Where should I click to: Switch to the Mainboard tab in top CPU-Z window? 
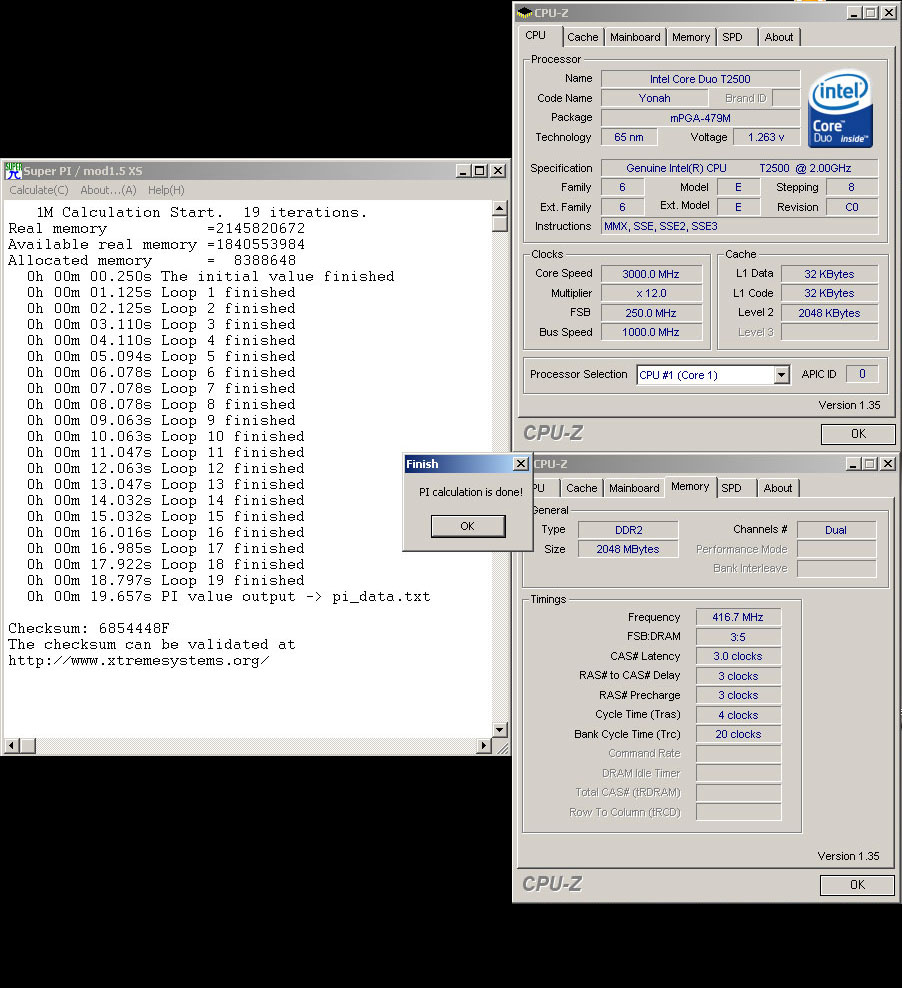pos(635,37)
